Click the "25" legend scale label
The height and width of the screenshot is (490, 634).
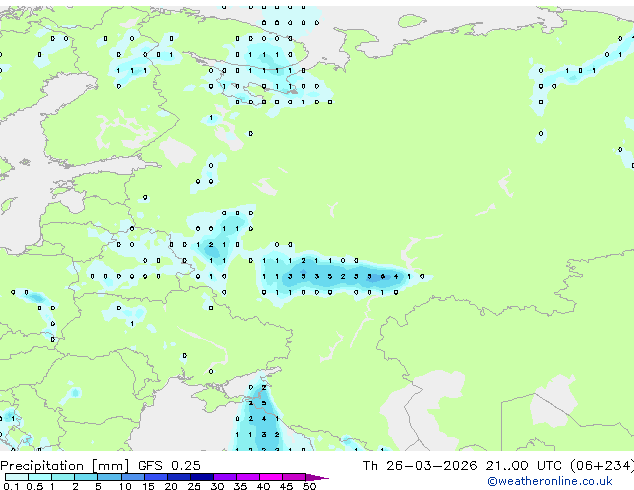[194, 486]
